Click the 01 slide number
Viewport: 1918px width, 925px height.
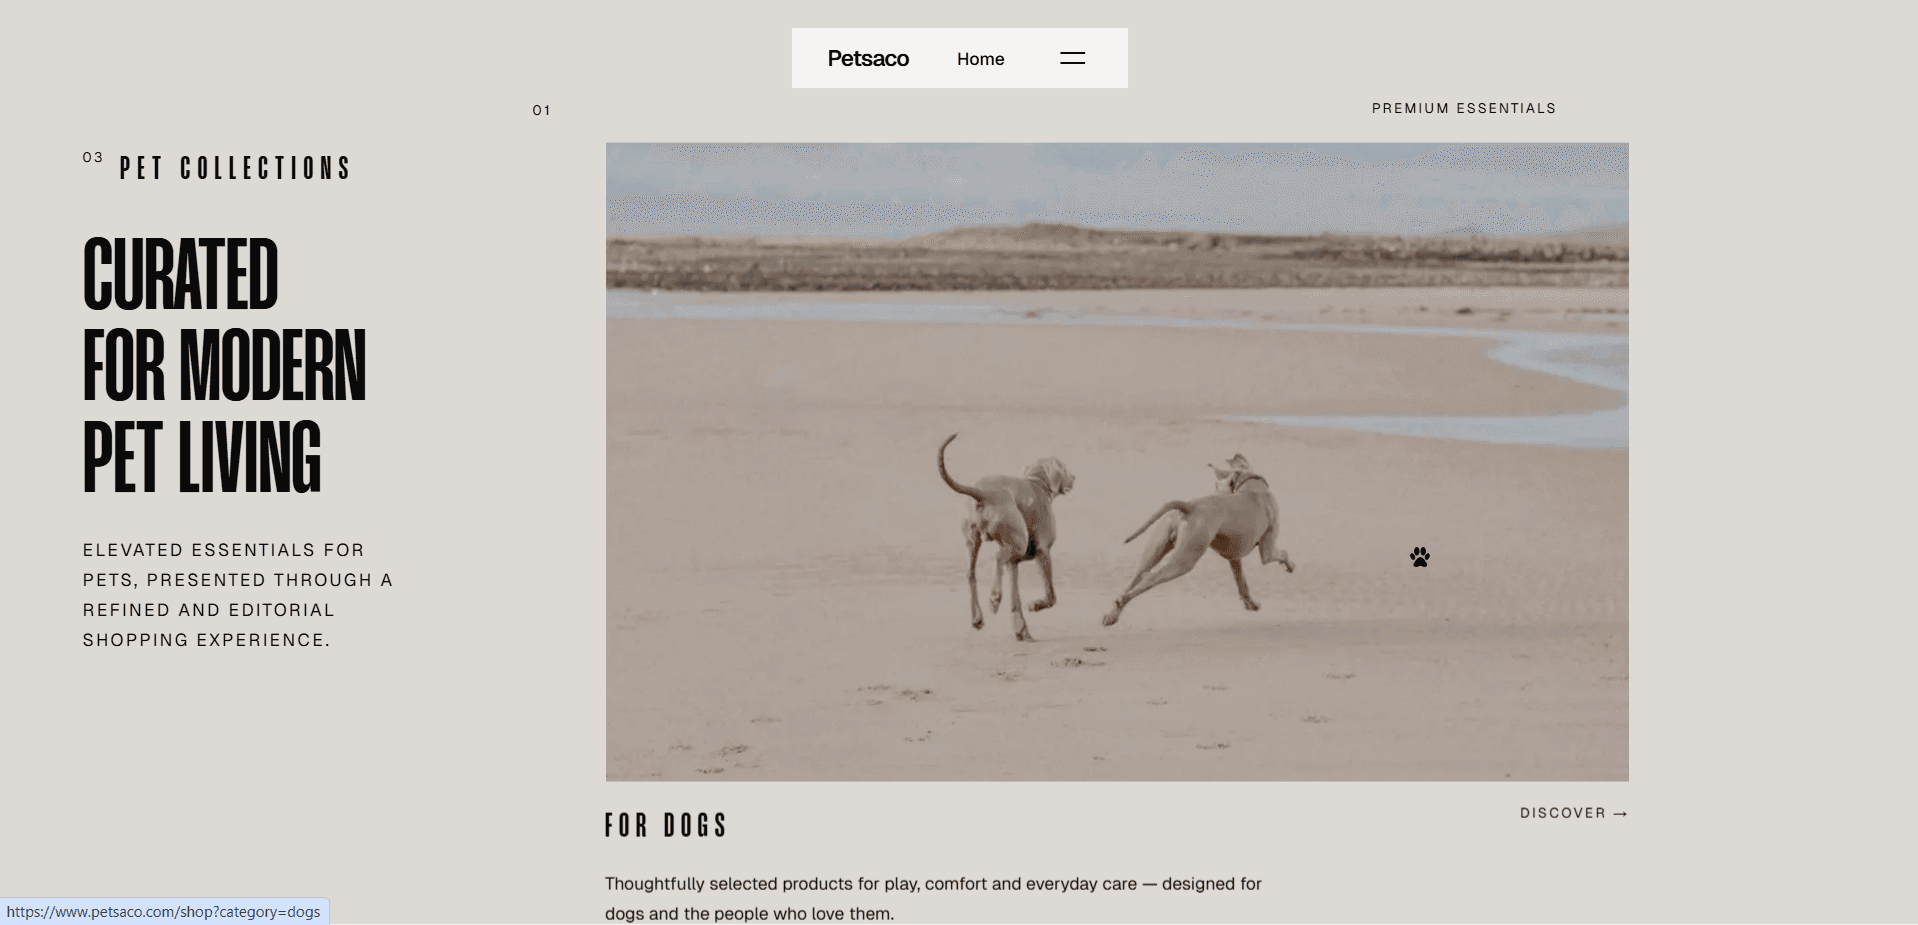tap(541, 110)
